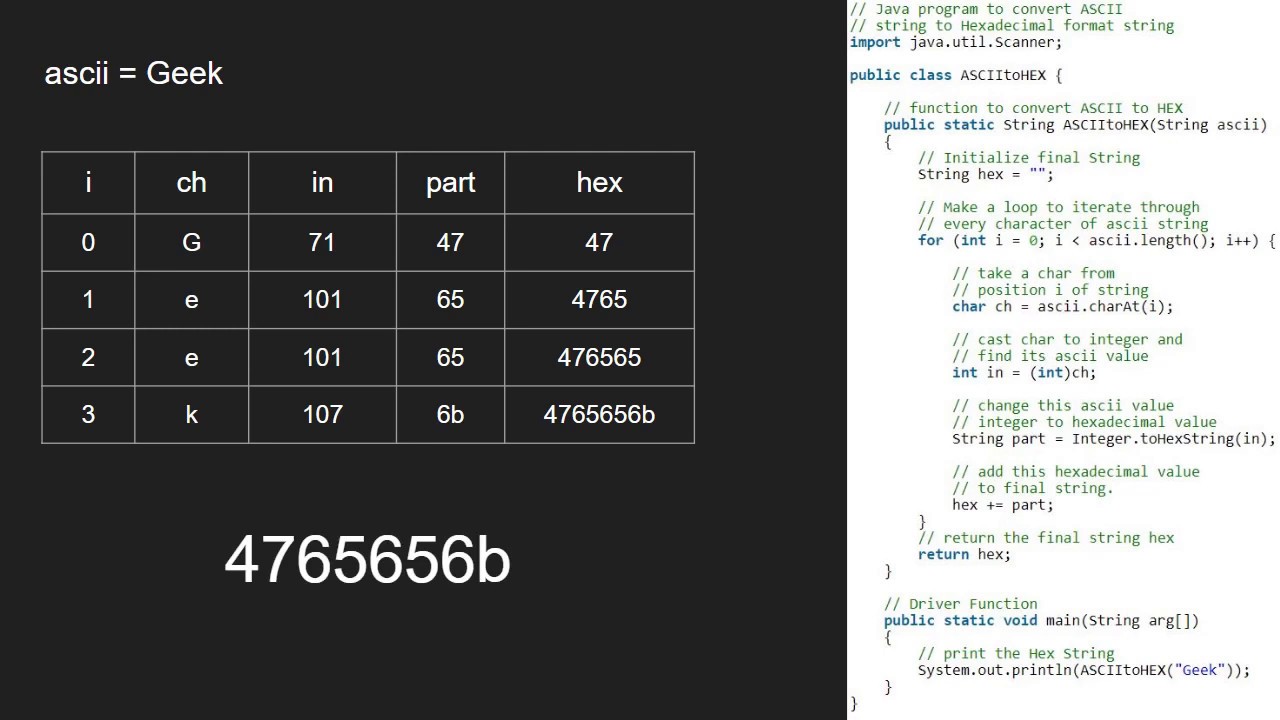Image resolution: width=1280 pixels, height=720 pixels.
Task: Click the "// cast char to integer and" comment
Action: (1067, 339)
